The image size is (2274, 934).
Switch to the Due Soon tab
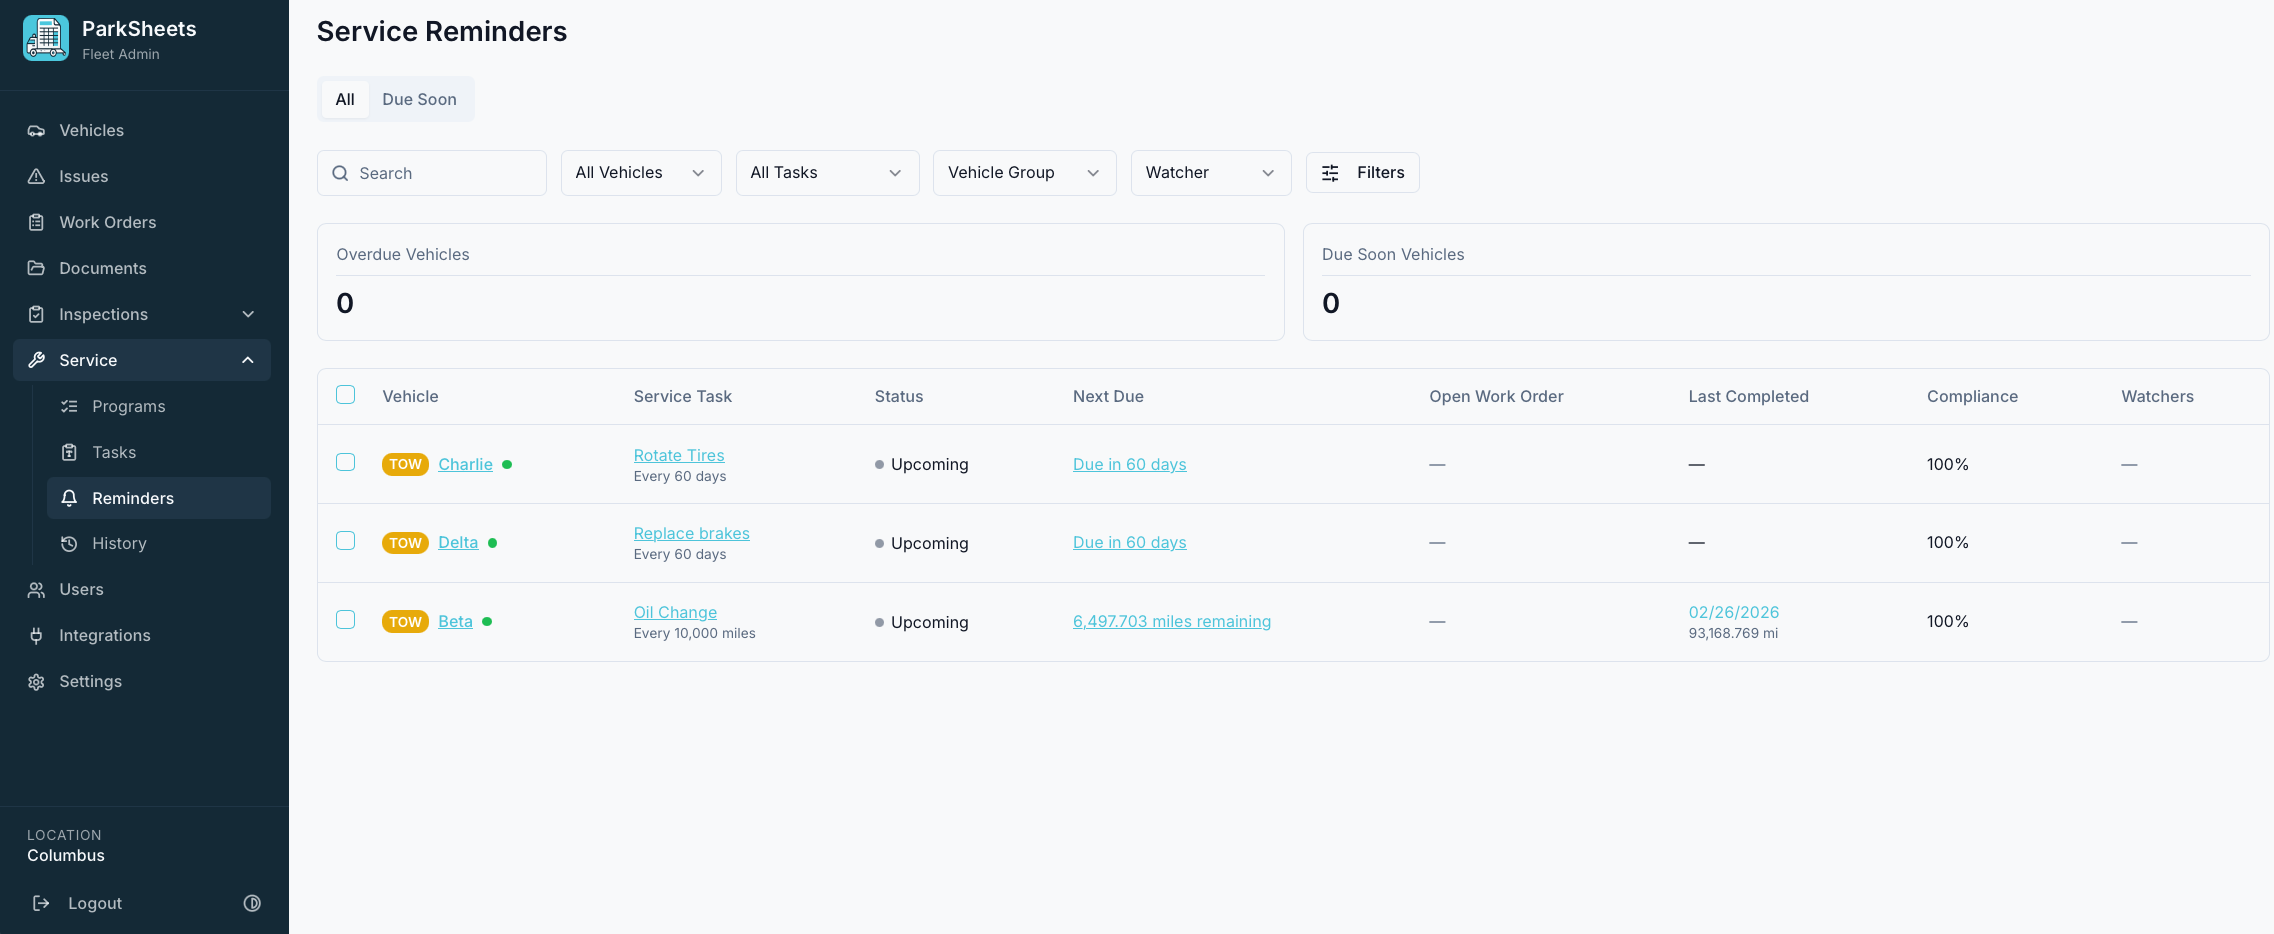(x=419, y=99)
